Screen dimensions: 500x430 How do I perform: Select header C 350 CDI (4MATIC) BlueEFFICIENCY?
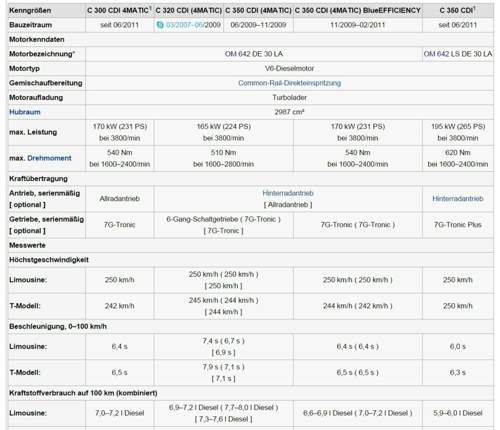pyautogui.click(x=358, y=10)
